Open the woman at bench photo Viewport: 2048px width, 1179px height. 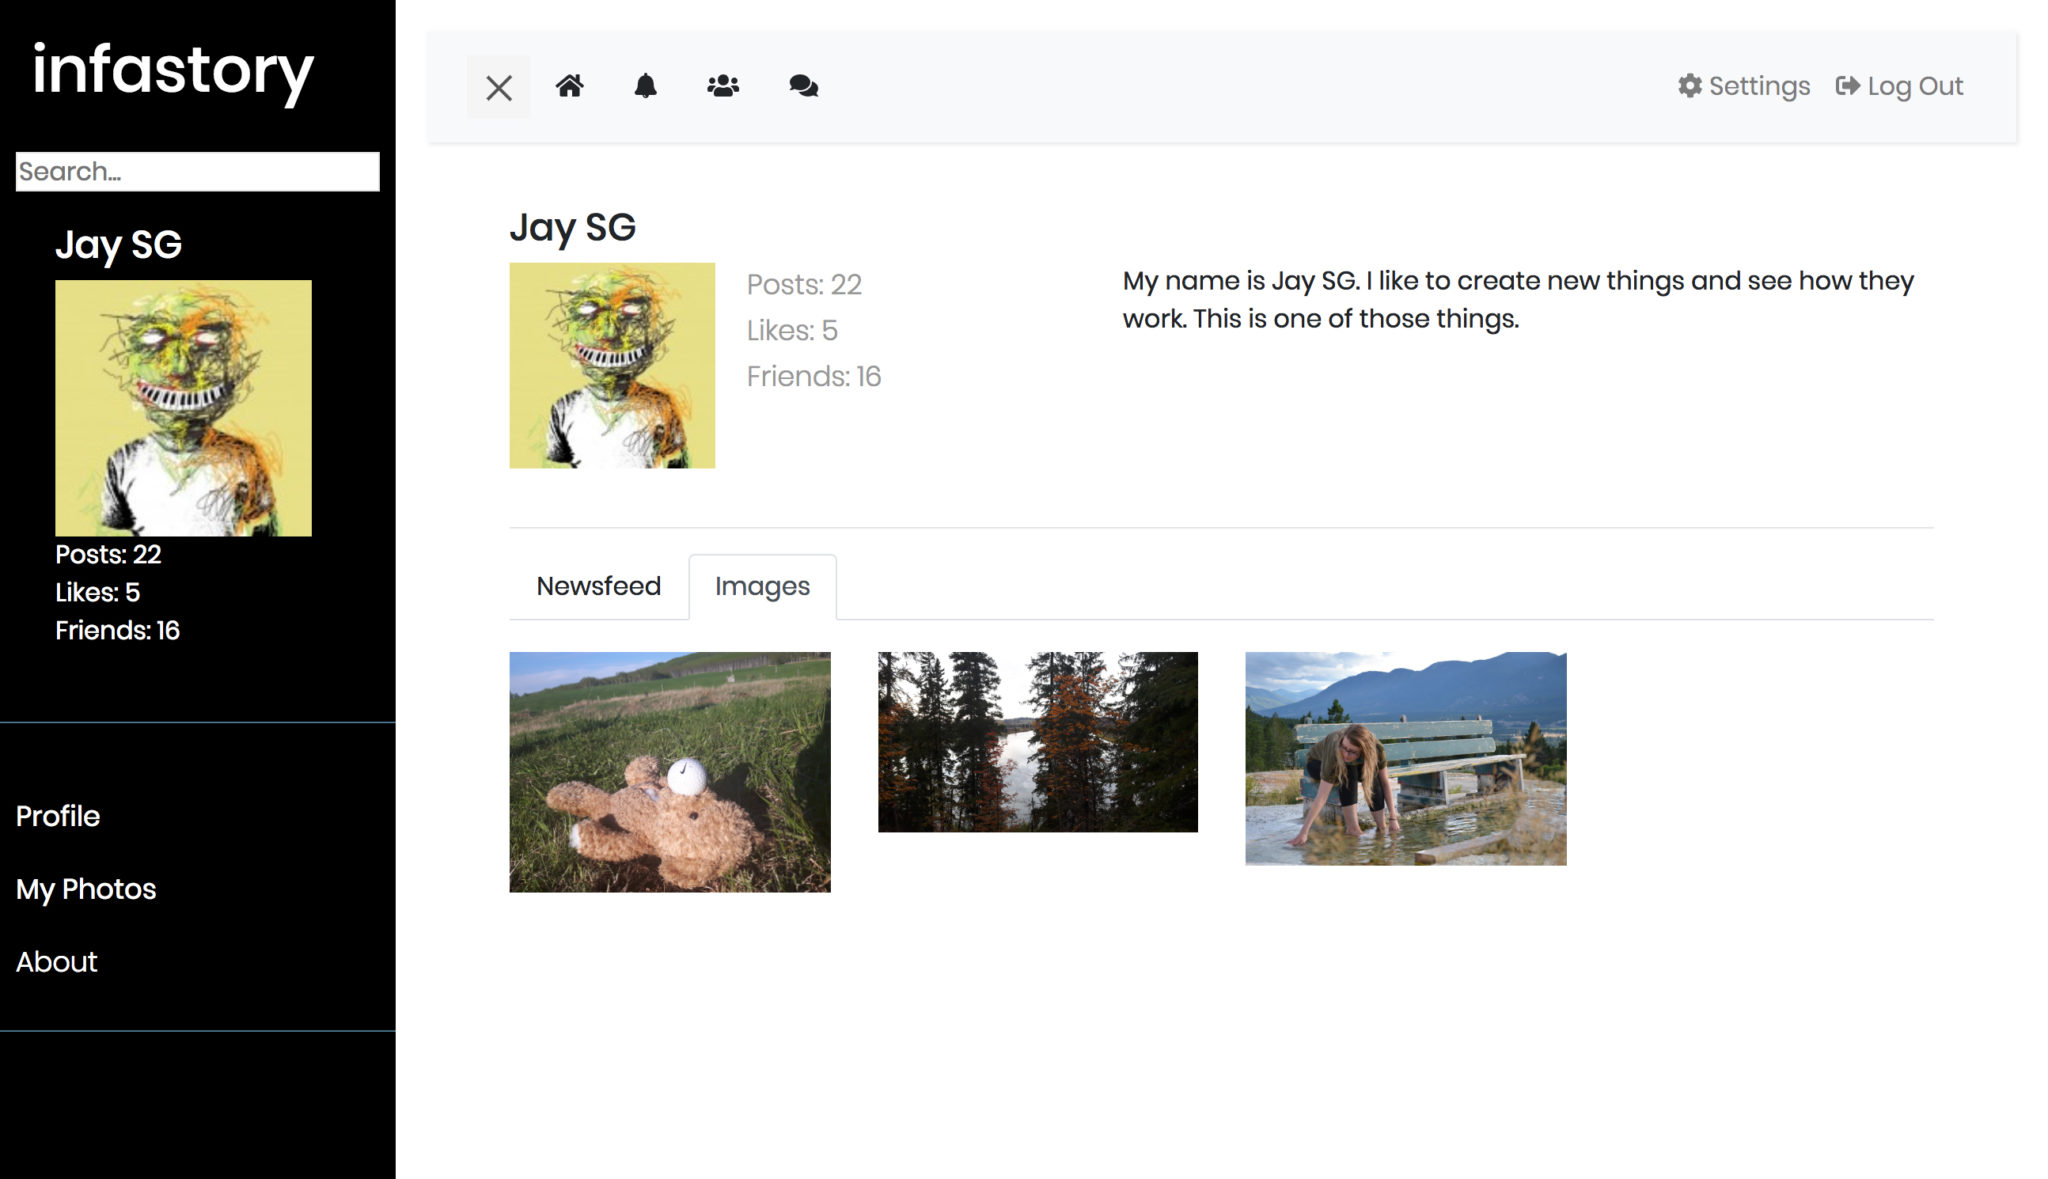point(1405,758)
